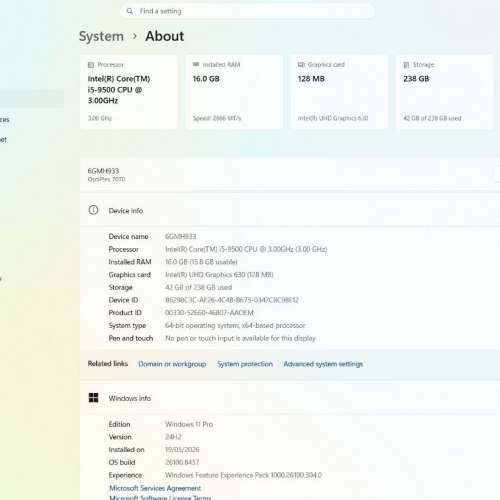Select the Product ID value text

point(209,313)
